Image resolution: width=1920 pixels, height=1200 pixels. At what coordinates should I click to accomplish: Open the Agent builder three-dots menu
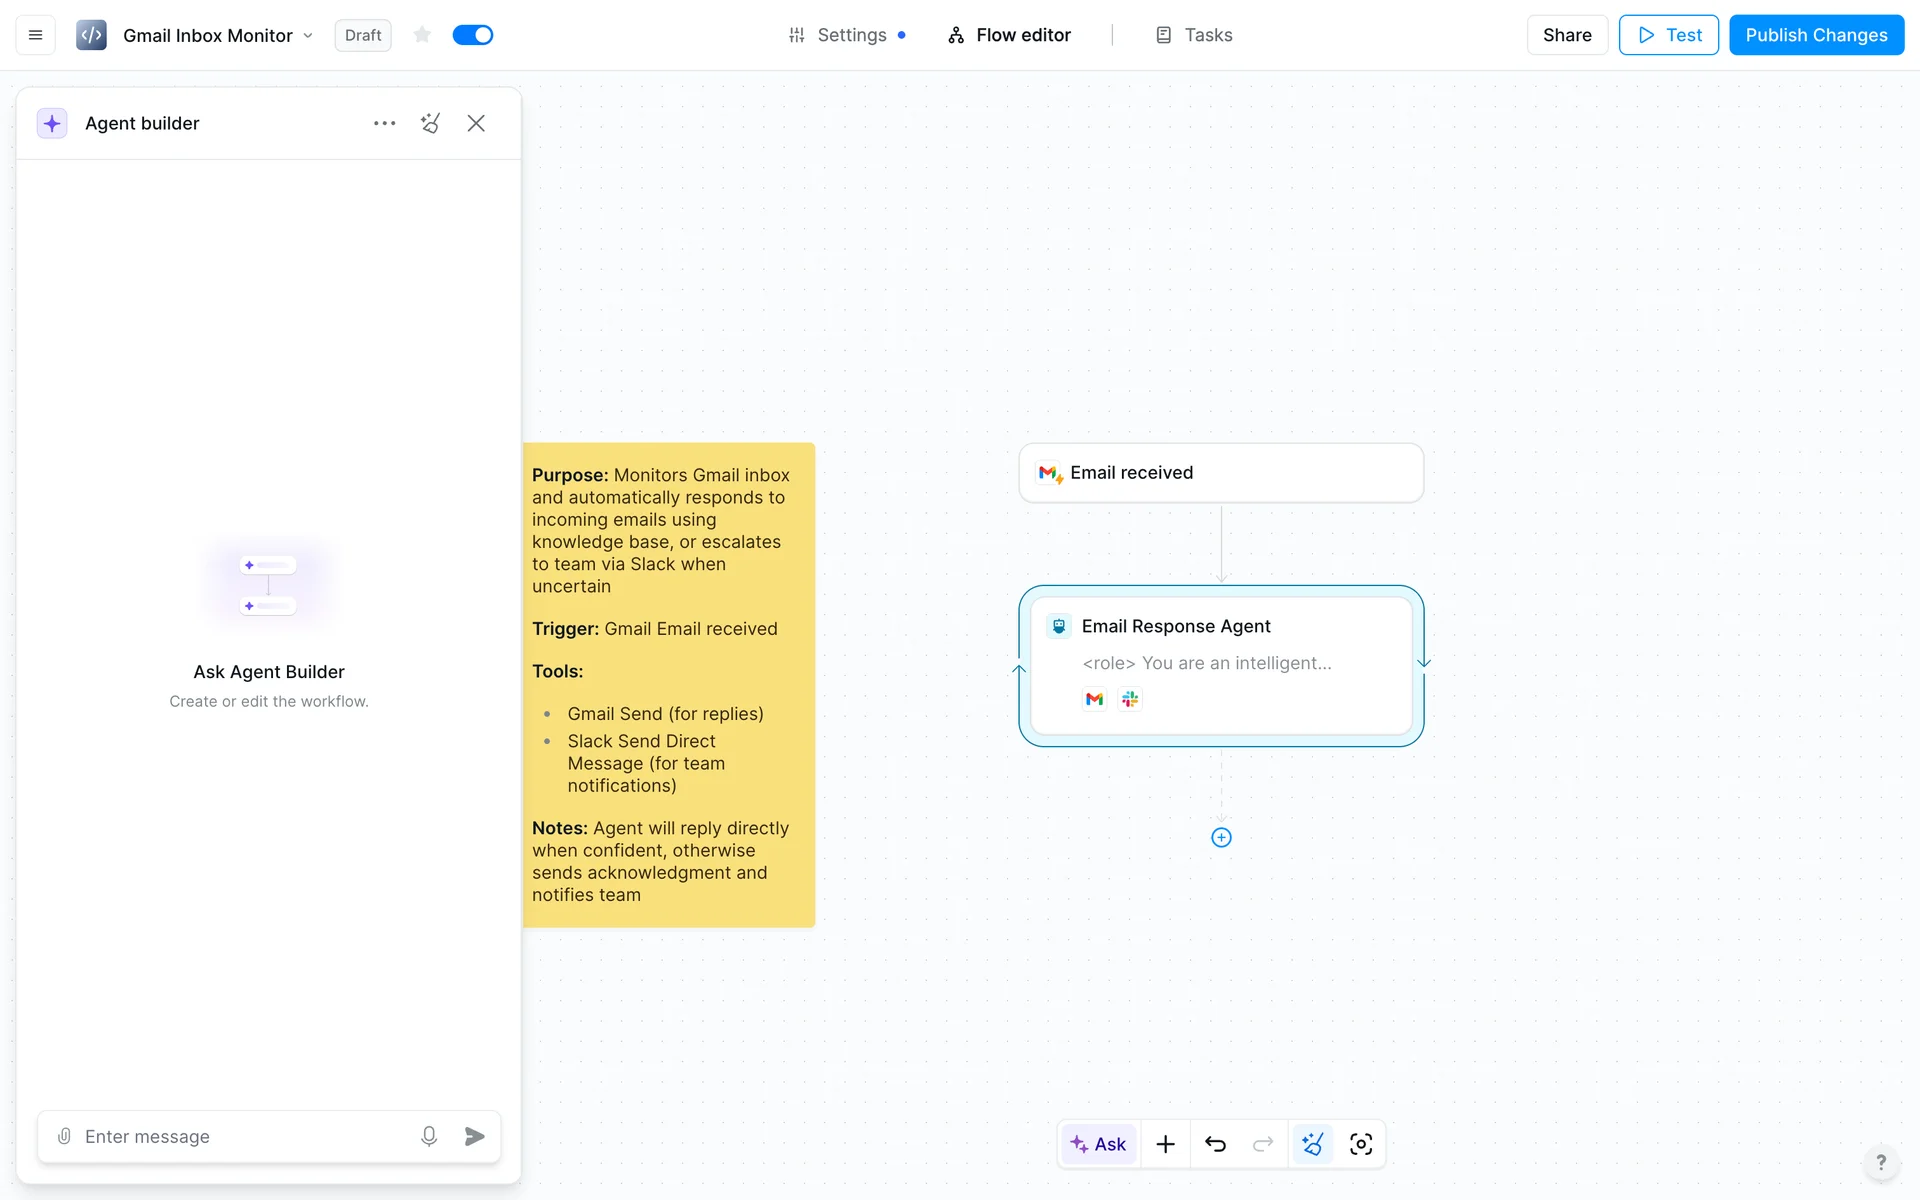click(384, 123)
